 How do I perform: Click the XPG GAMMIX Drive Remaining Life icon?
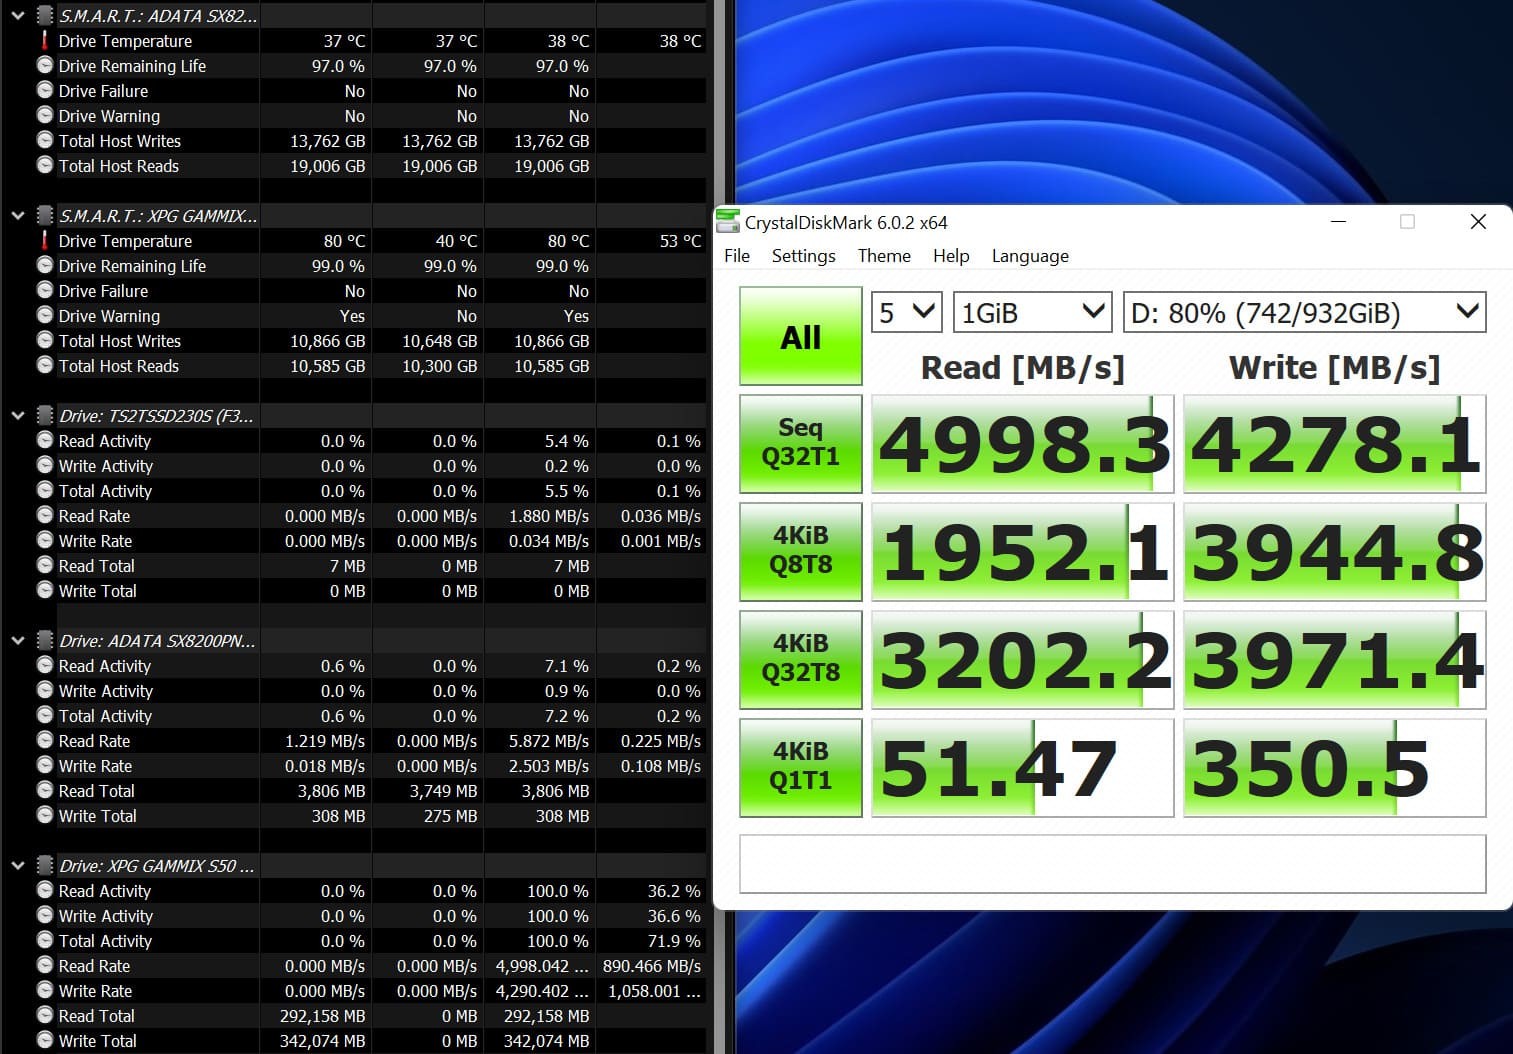[x=44, y=265]
